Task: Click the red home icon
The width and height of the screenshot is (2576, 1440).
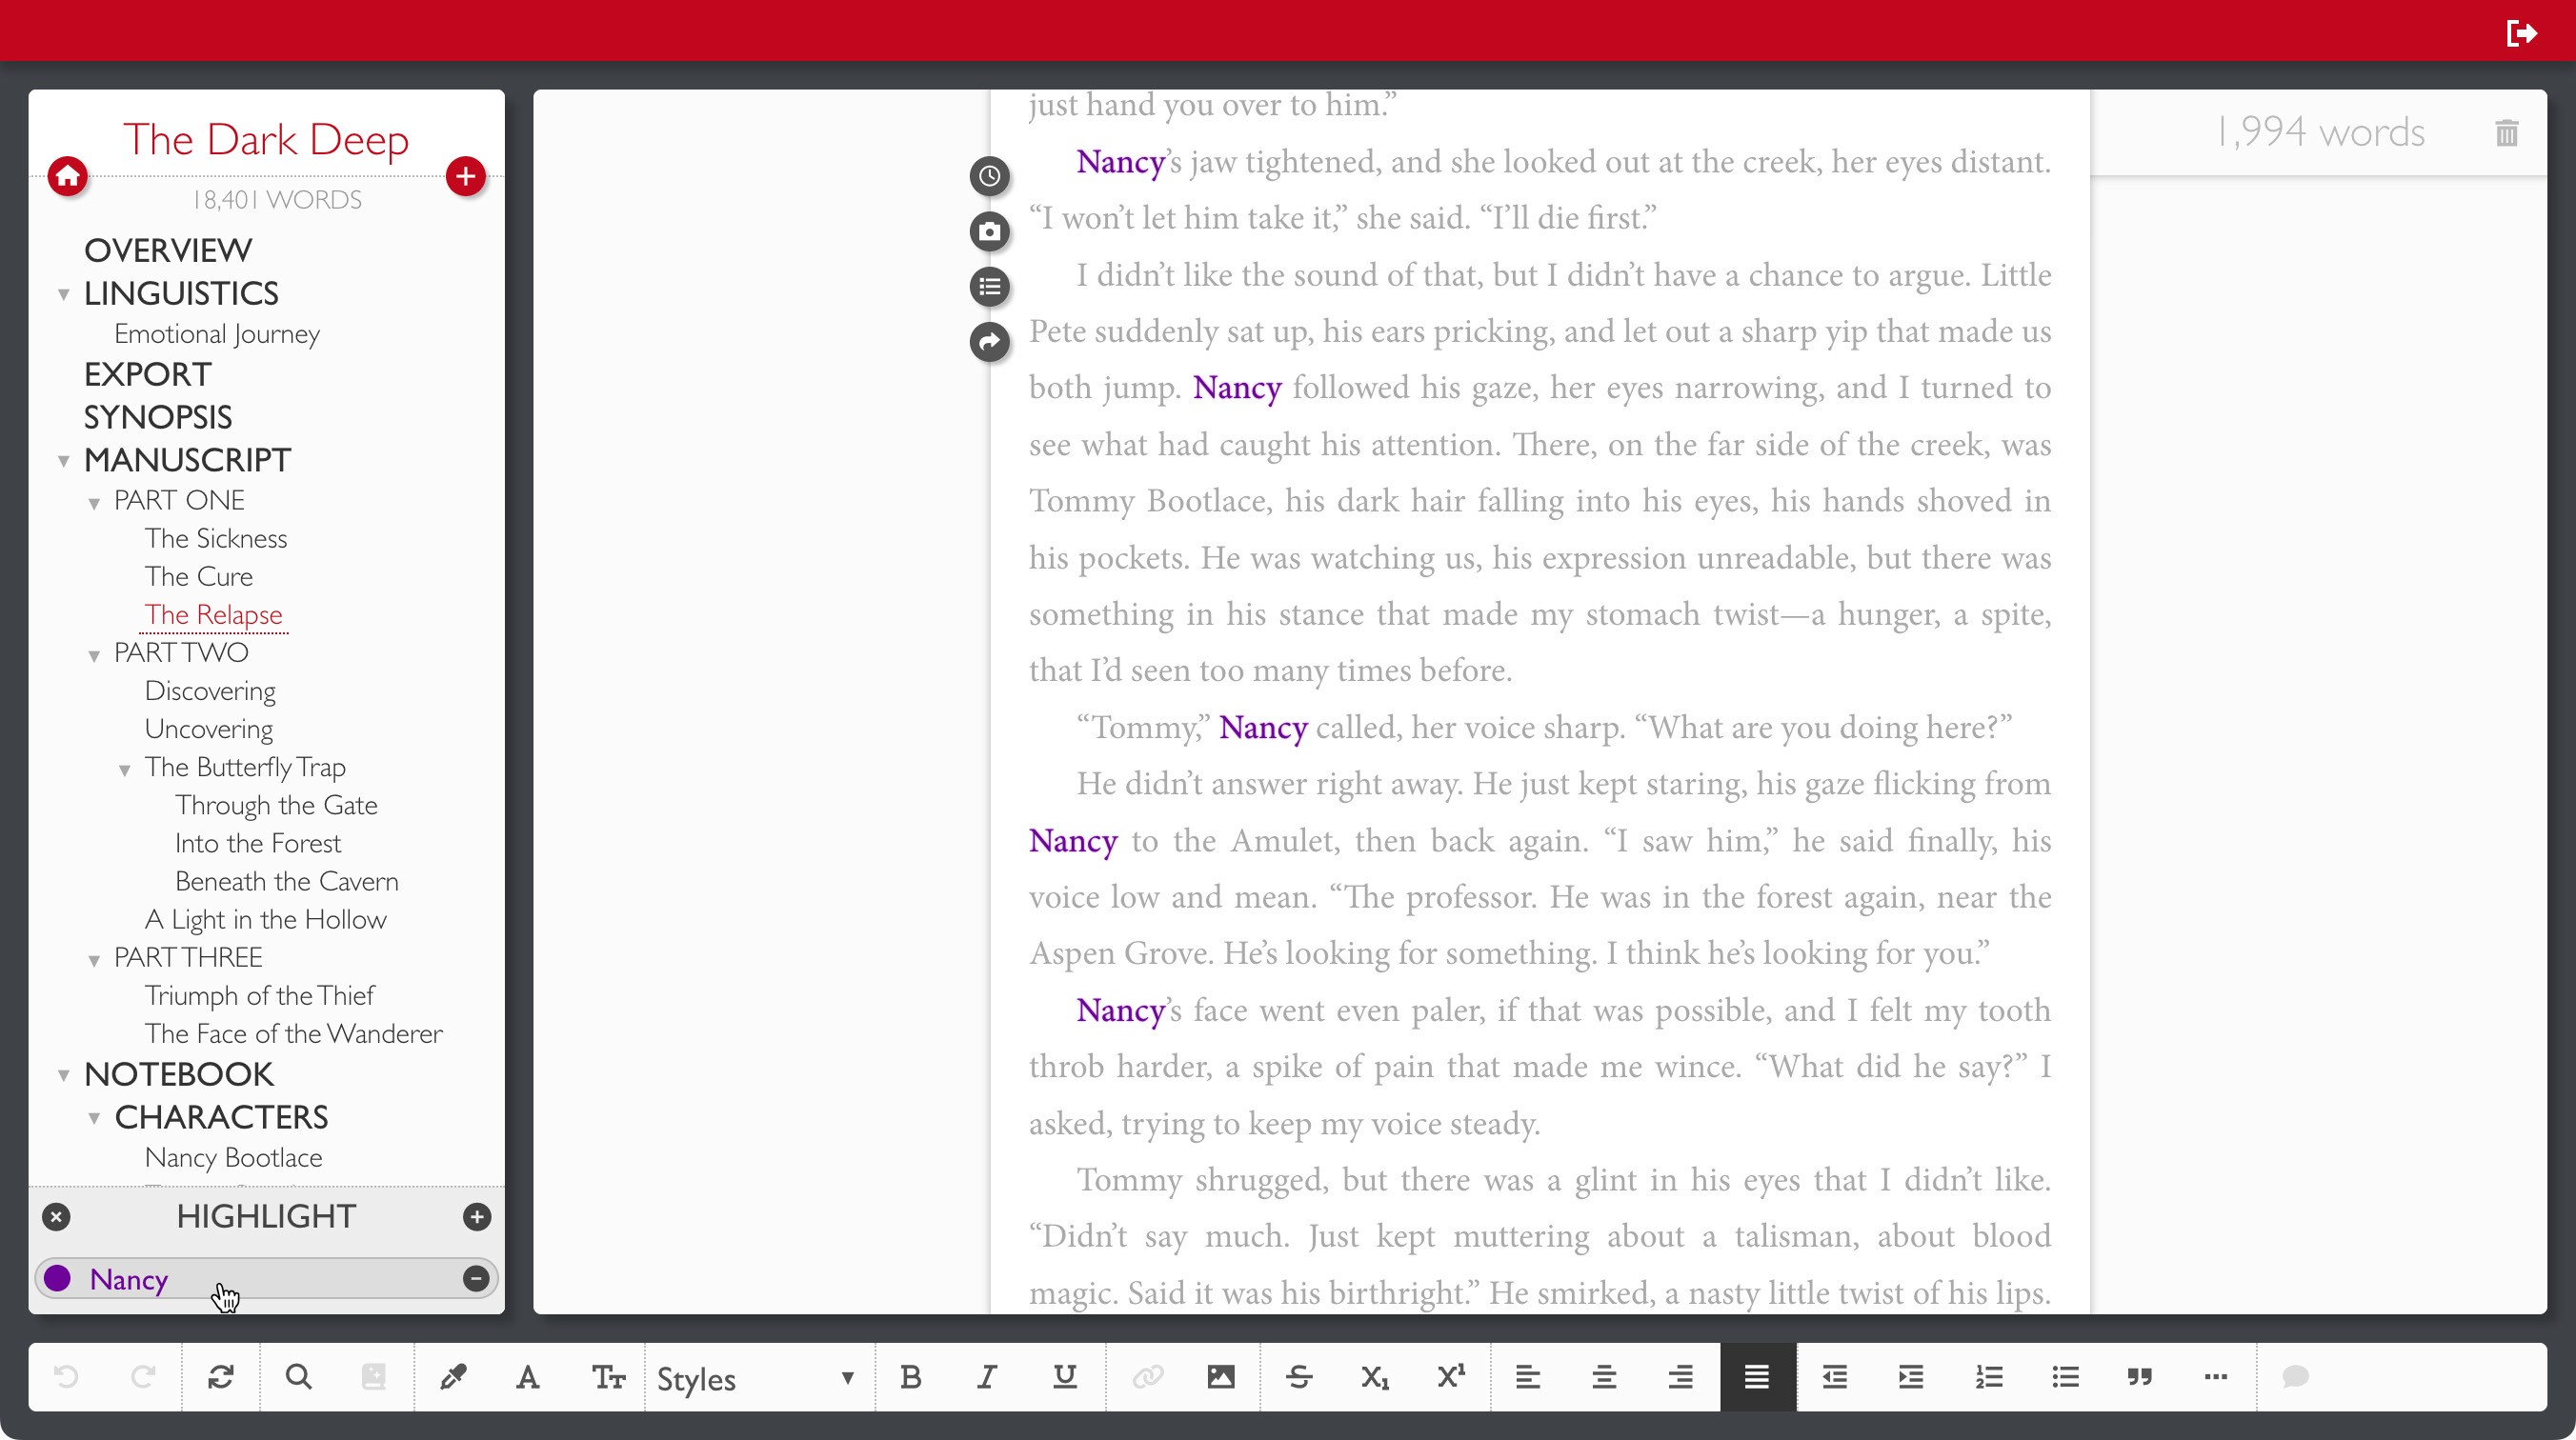Action: [x=68, y=177]
